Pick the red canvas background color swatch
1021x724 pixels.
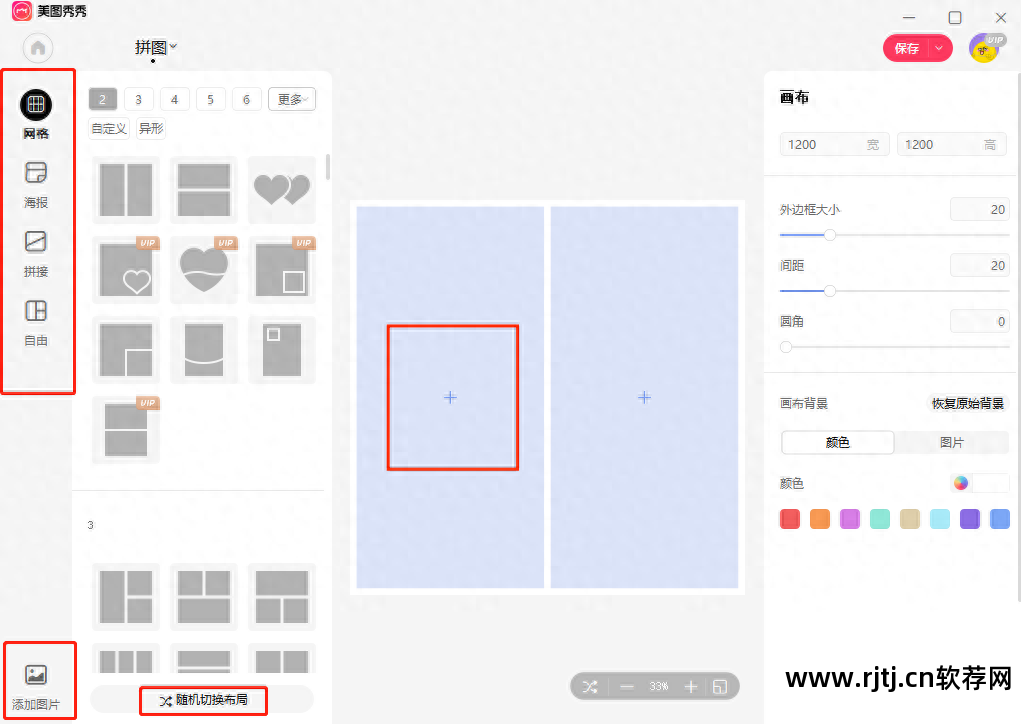click(x=789, y=518)
